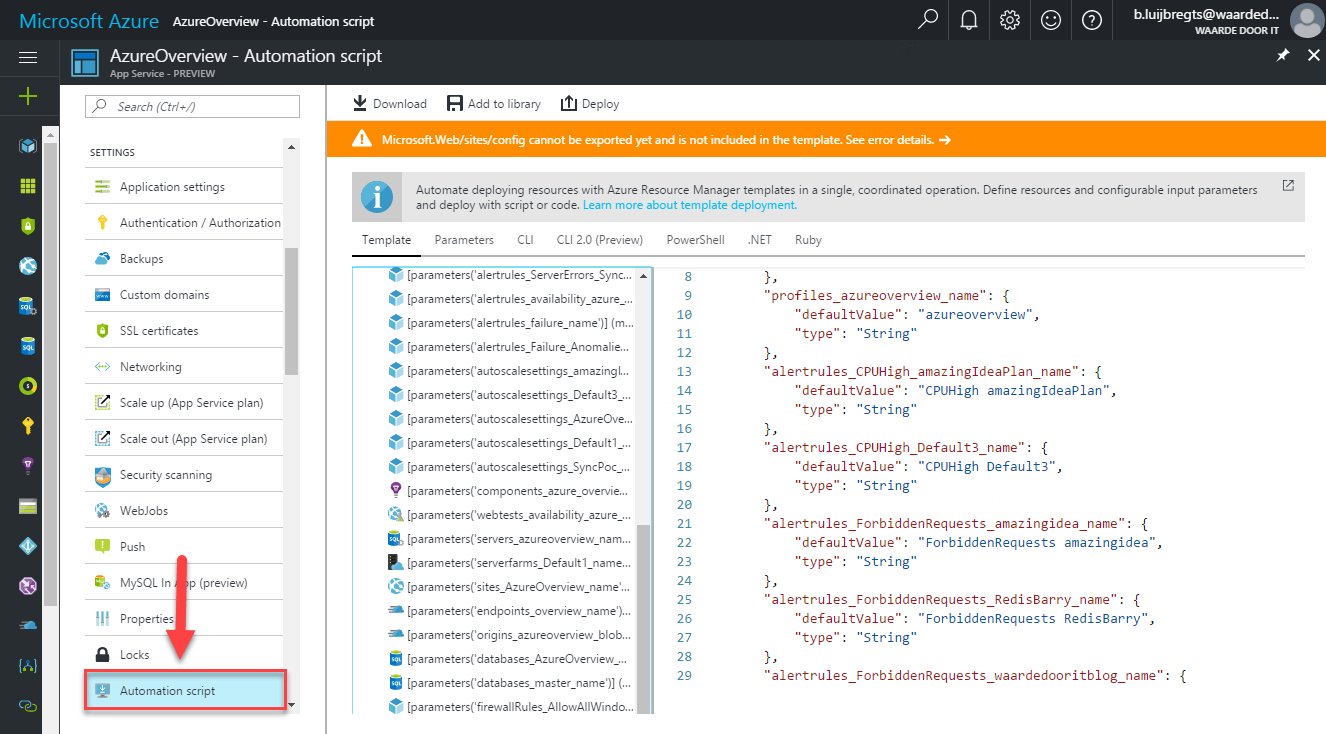Open Custom domains
The image size is (1326, 734).
(x=184, y=295)
